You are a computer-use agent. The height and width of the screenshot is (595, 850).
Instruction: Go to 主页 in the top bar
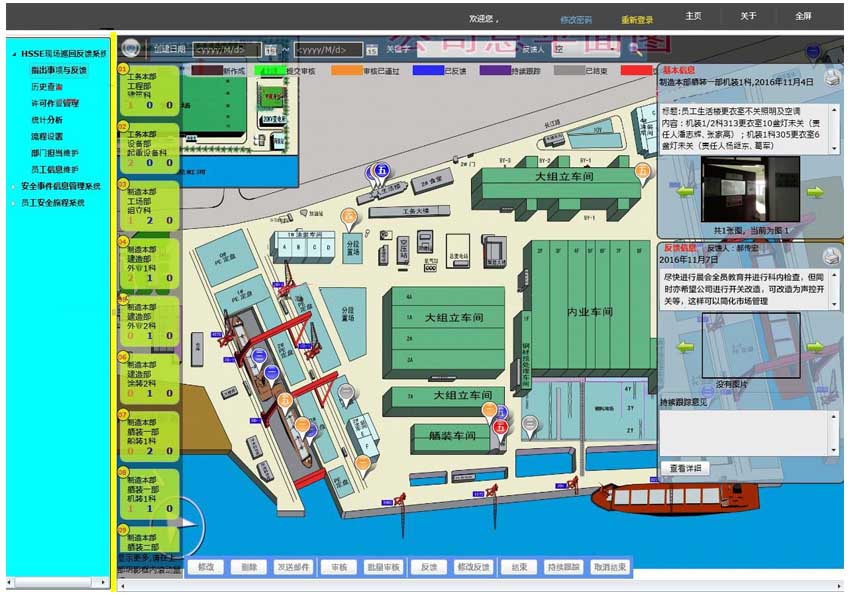pyautogui.click(x=693, y=17)
